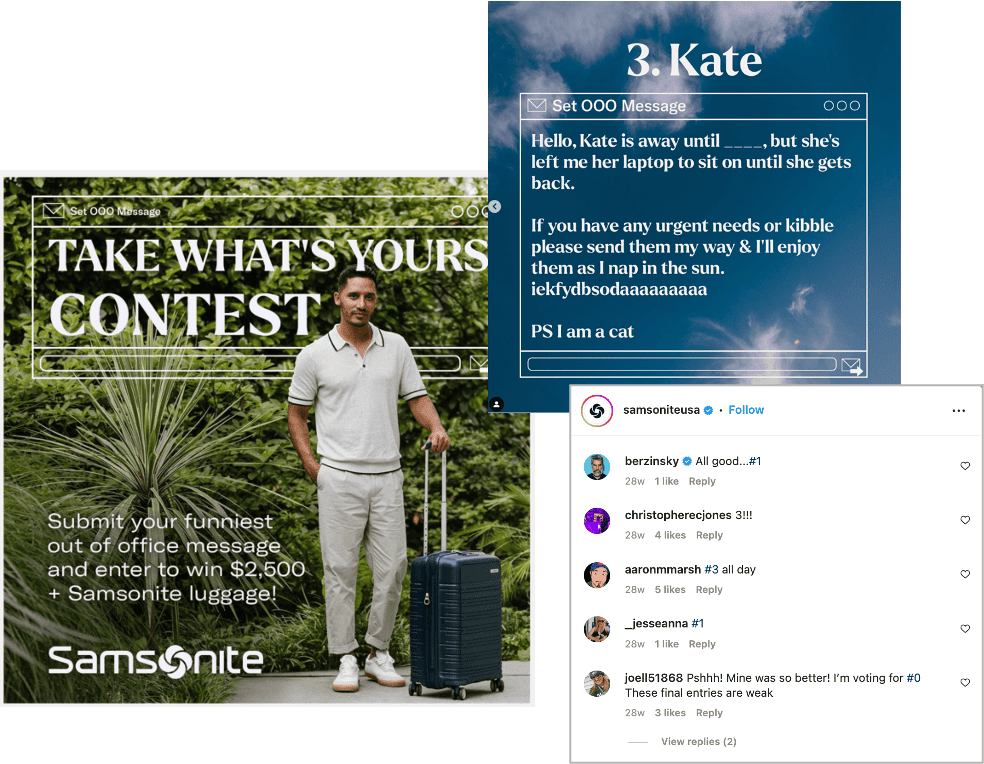Expand View replies (2) thread
Viewport: 984px width, 764px height.
click(x=698, y=741)
